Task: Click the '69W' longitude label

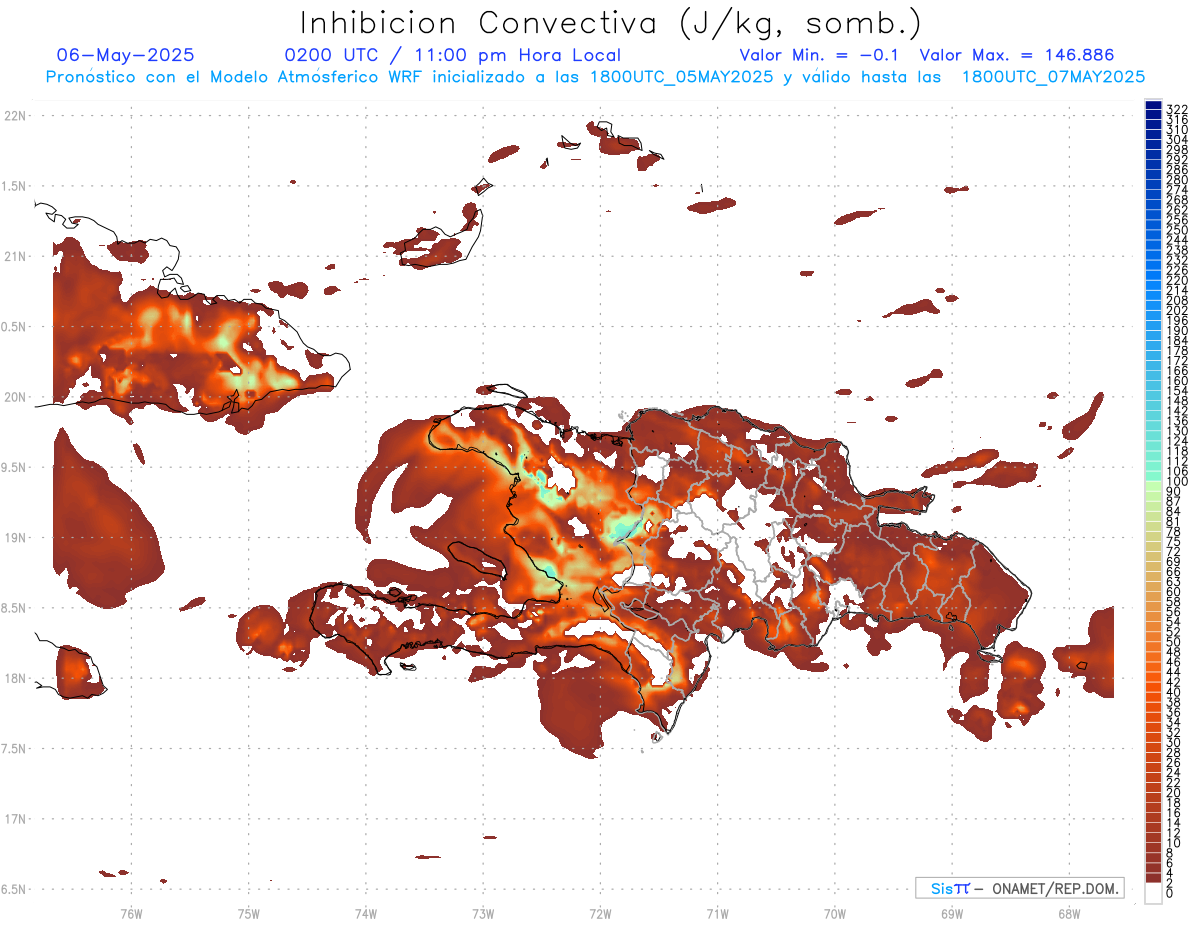Action: point(952,913)
